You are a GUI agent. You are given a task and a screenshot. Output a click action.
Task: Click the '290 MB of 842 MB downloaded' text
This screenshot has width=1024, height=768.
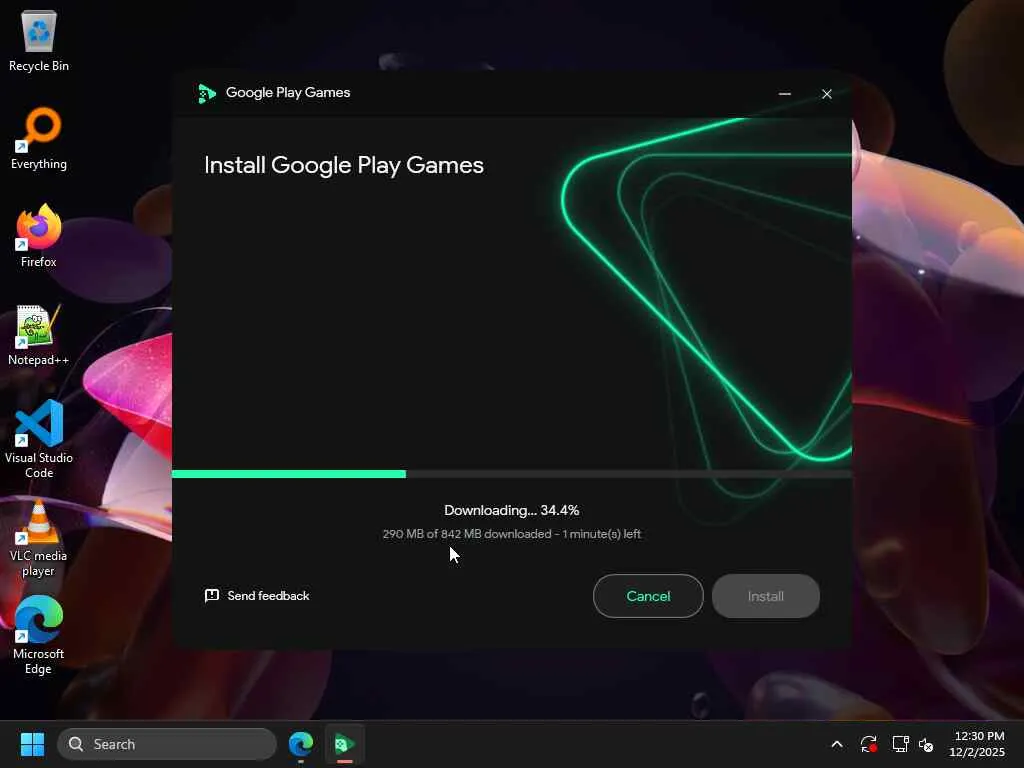tap(467, 534)
